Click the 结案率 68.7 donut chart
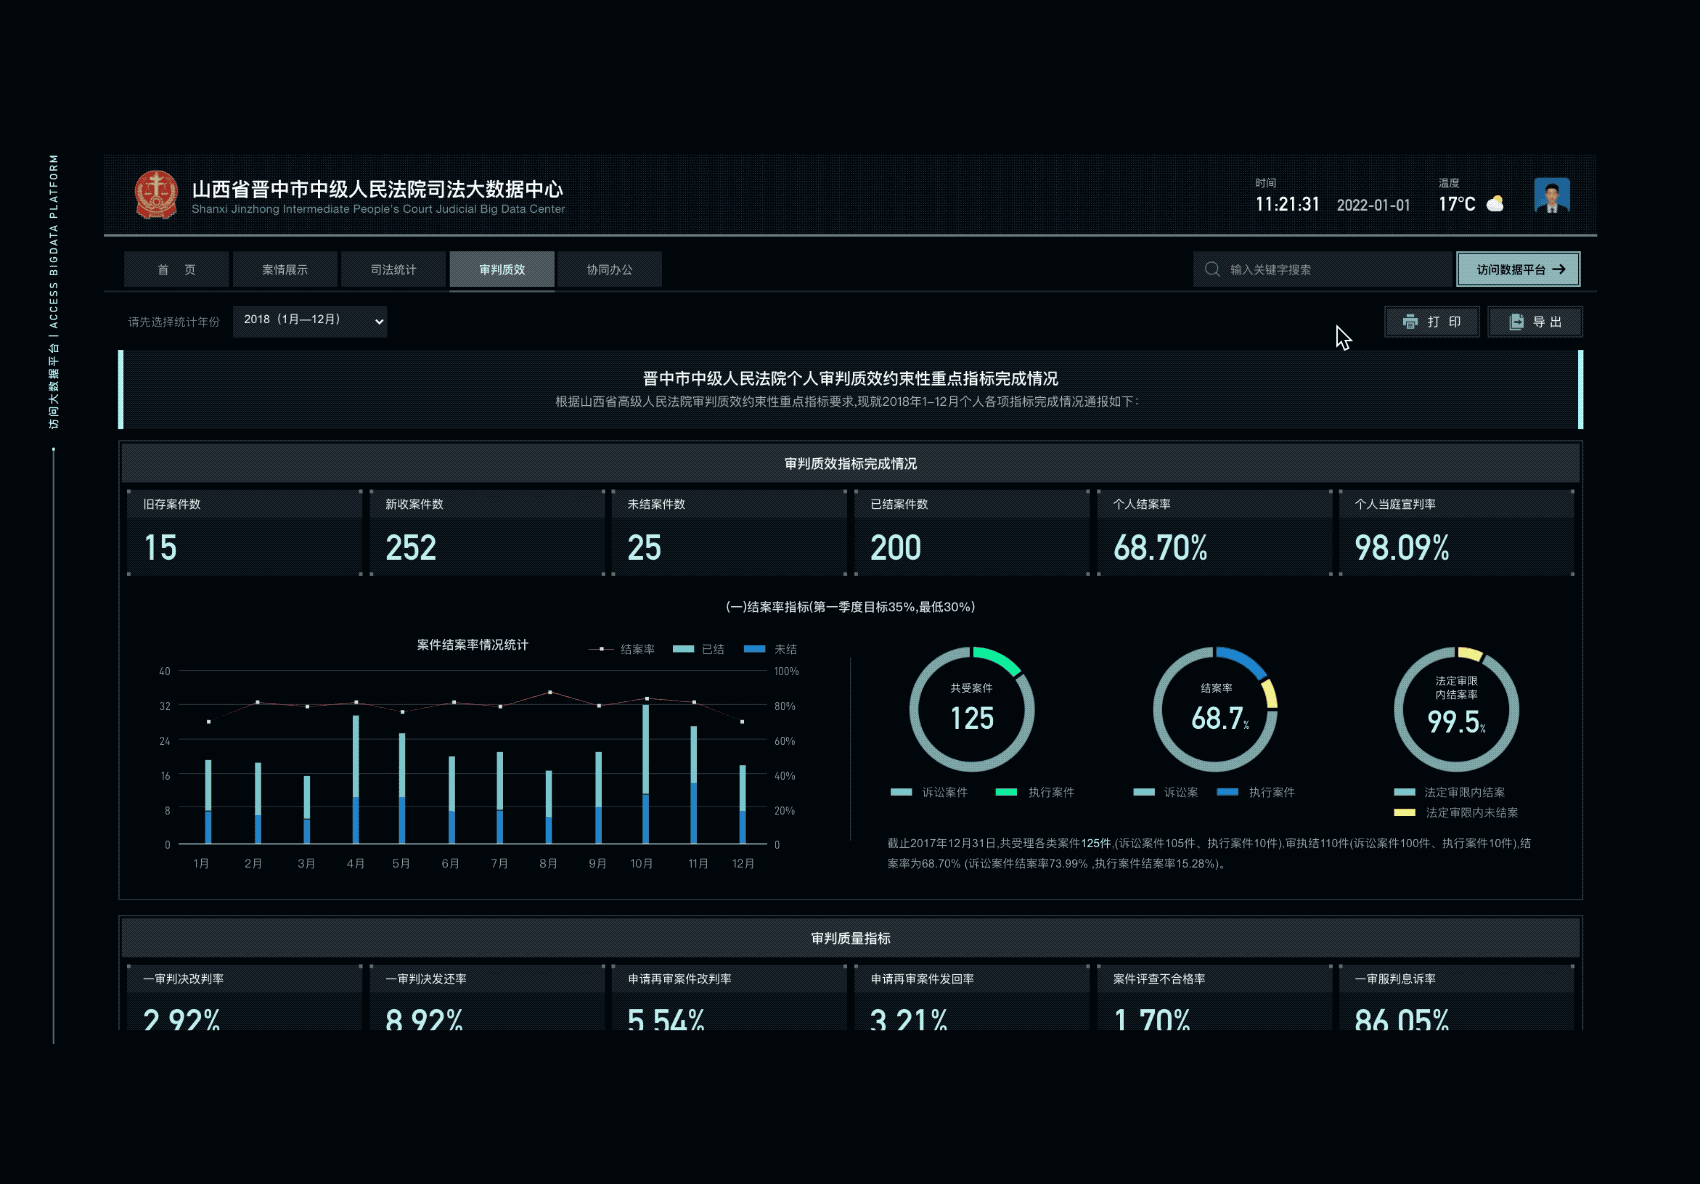 1215,710
